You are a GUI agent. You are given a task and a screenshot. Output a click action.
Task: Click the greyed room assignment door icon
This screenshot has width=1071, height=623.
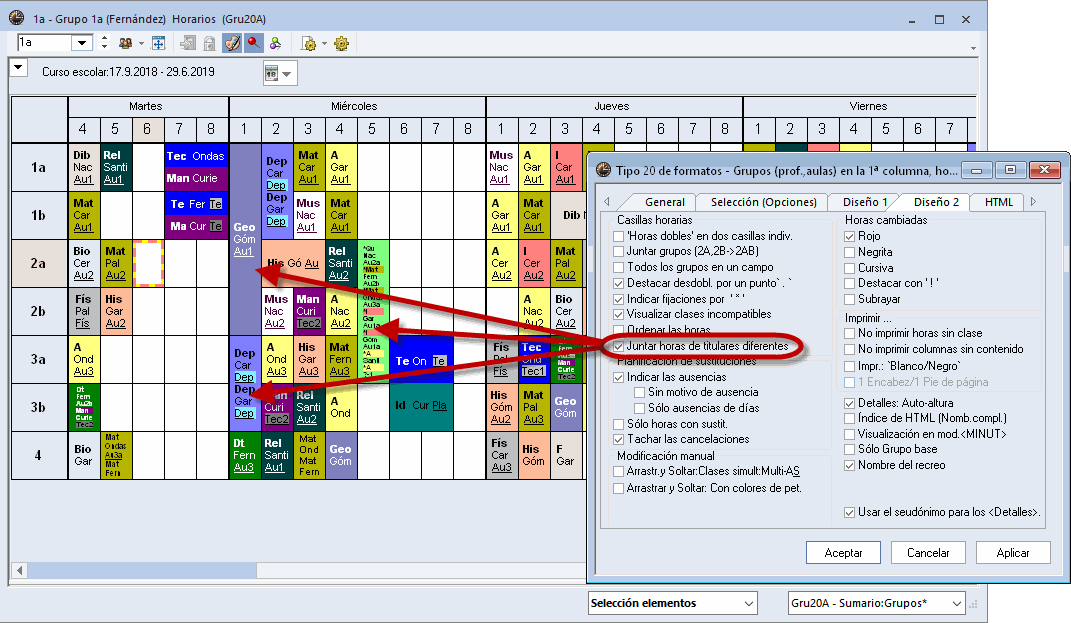point(187,43)
